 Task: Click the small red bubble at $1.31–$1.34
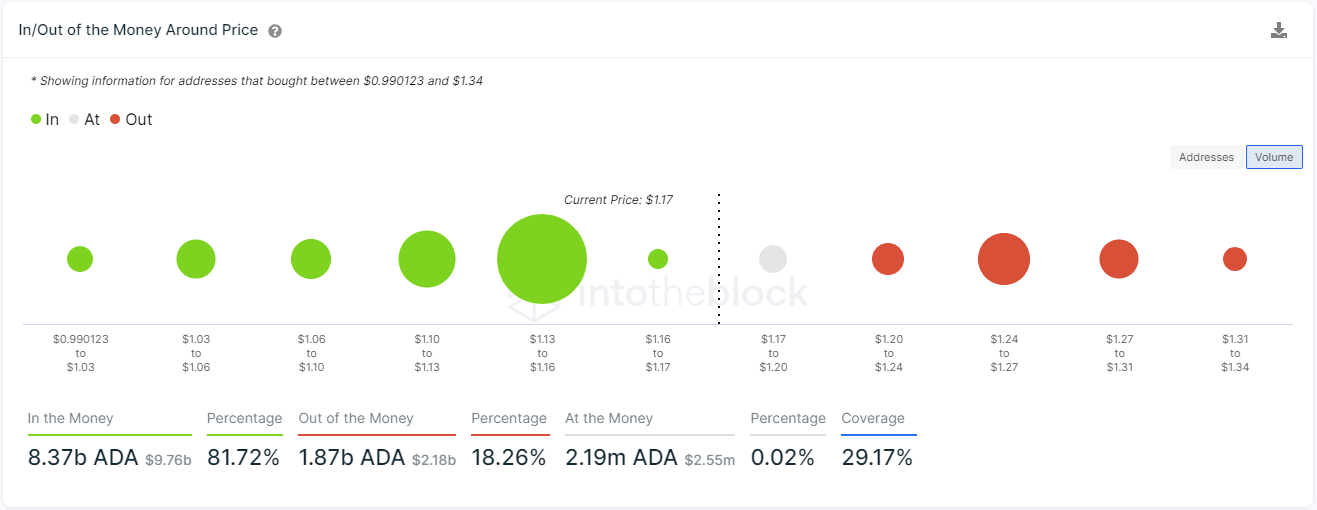click(1235, 259)
